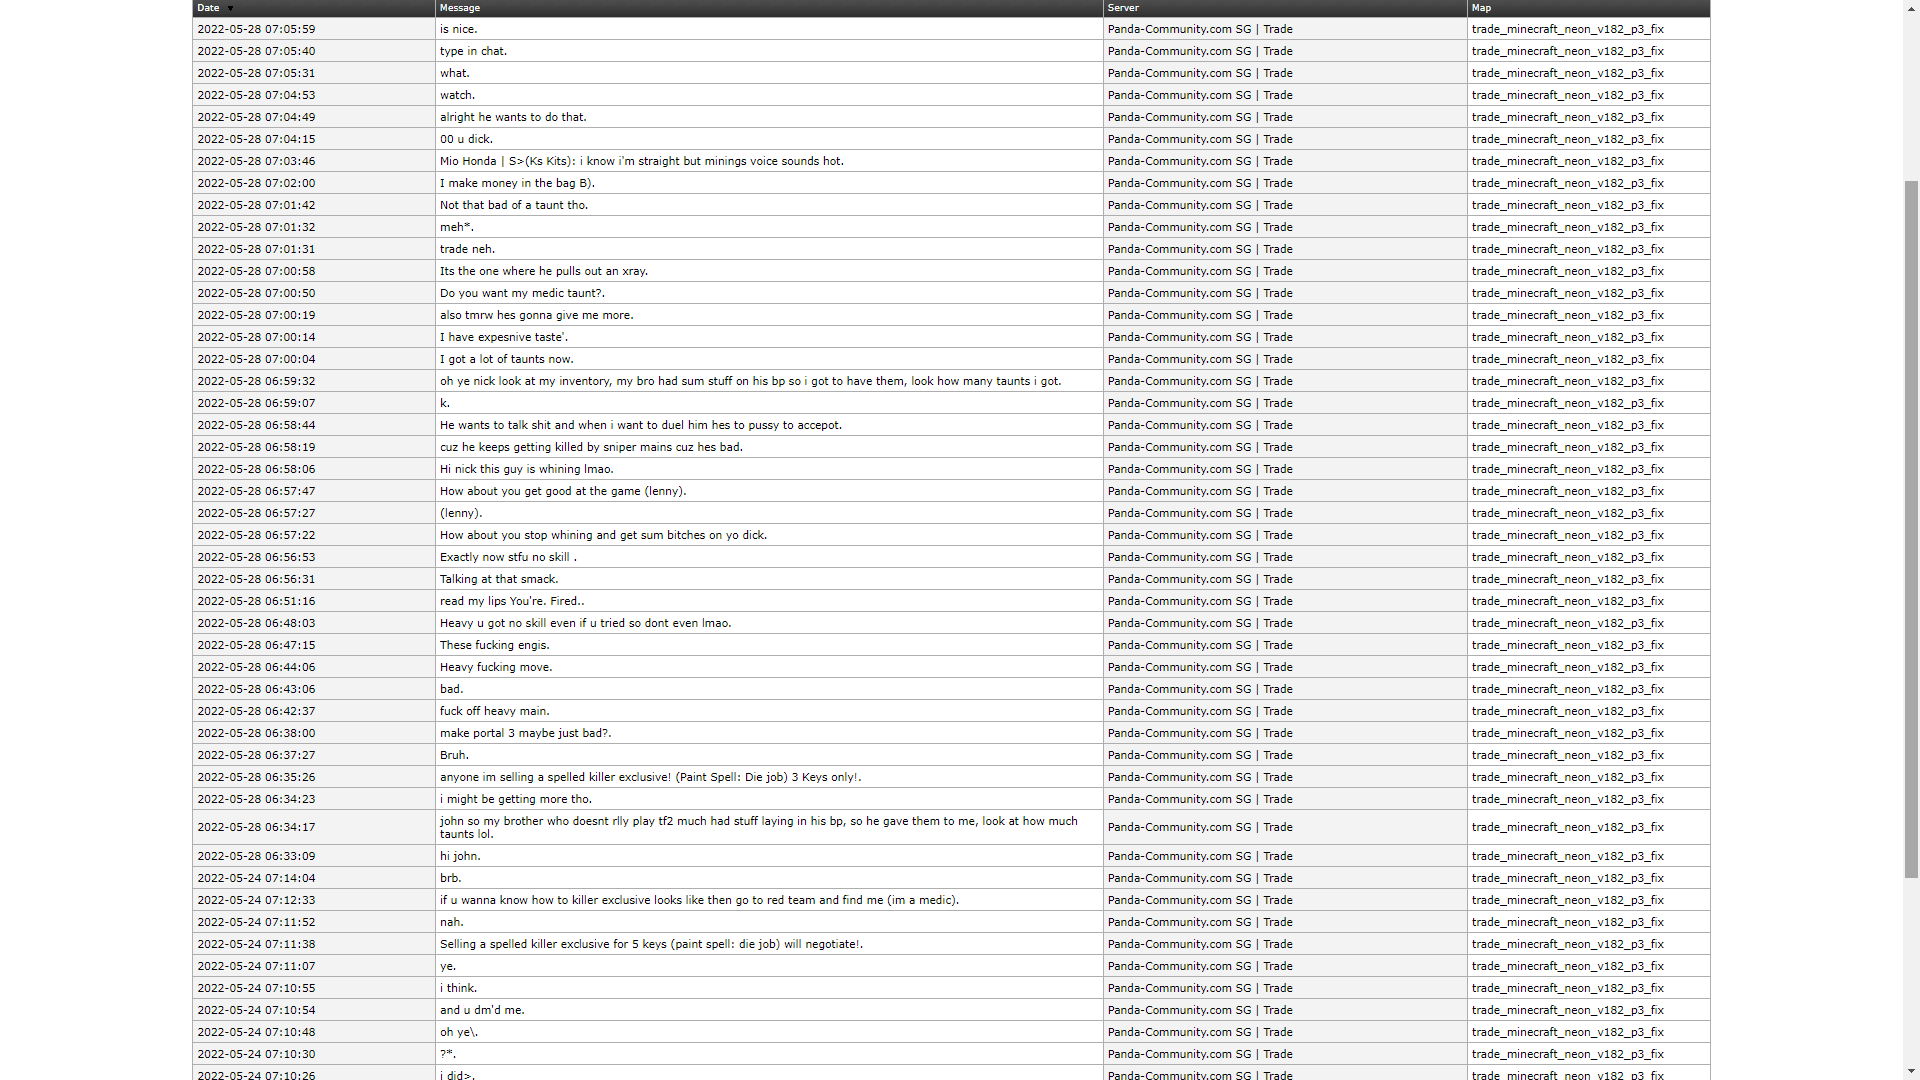Click the 'Panda-Community.com SG | Trade' server cell
Screen dimensions: 1920x1080
click(x=1198, y=29)
